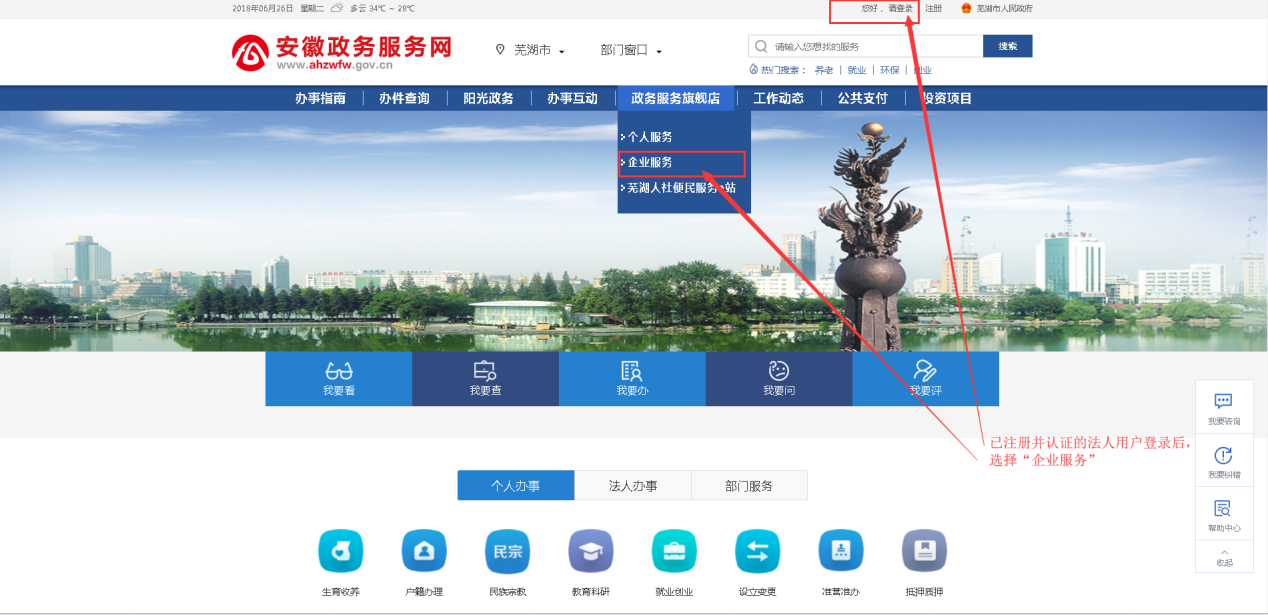Select the 教育科研 graduation cap icon
The image size is (1268, 615).
(x=590, y=551)
